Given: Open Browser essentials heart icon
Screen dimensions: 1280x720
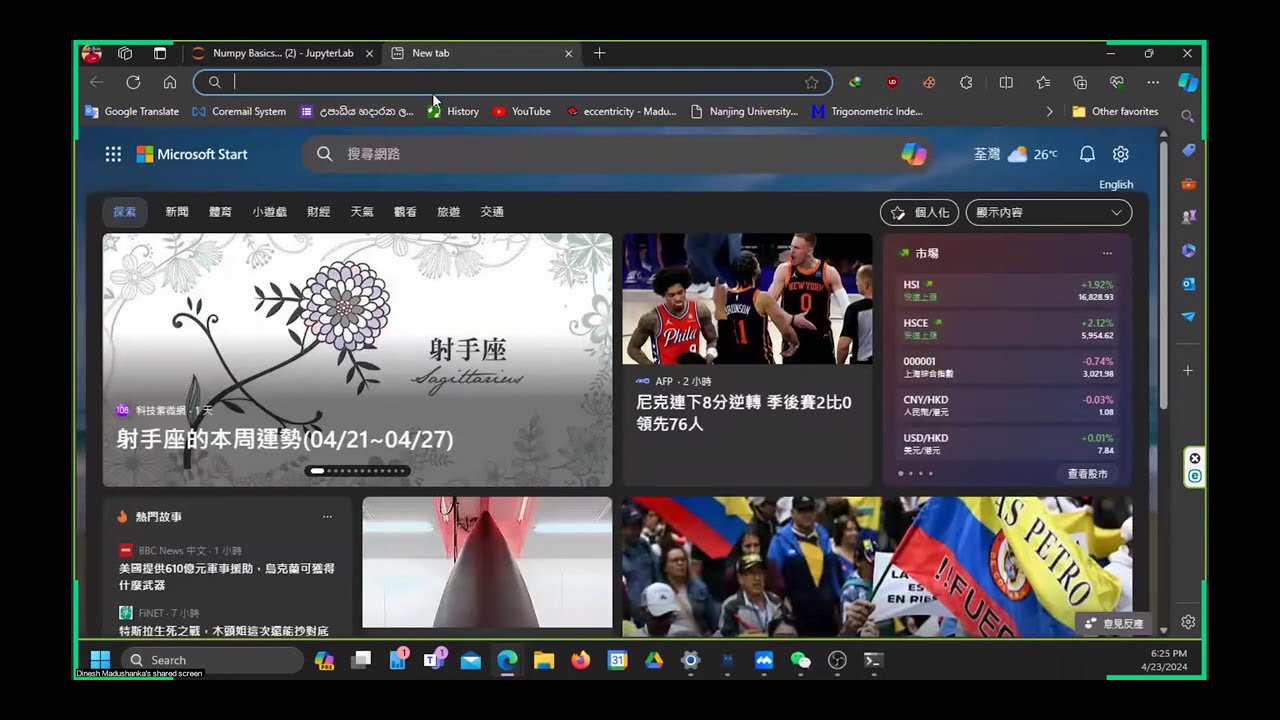Looking at the screenshot, I should 1117,82.
